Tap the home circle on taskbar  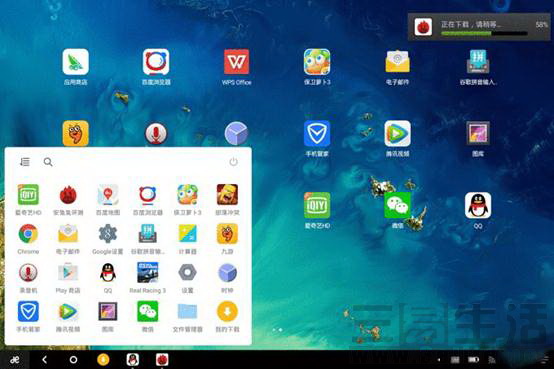point(73,360)
